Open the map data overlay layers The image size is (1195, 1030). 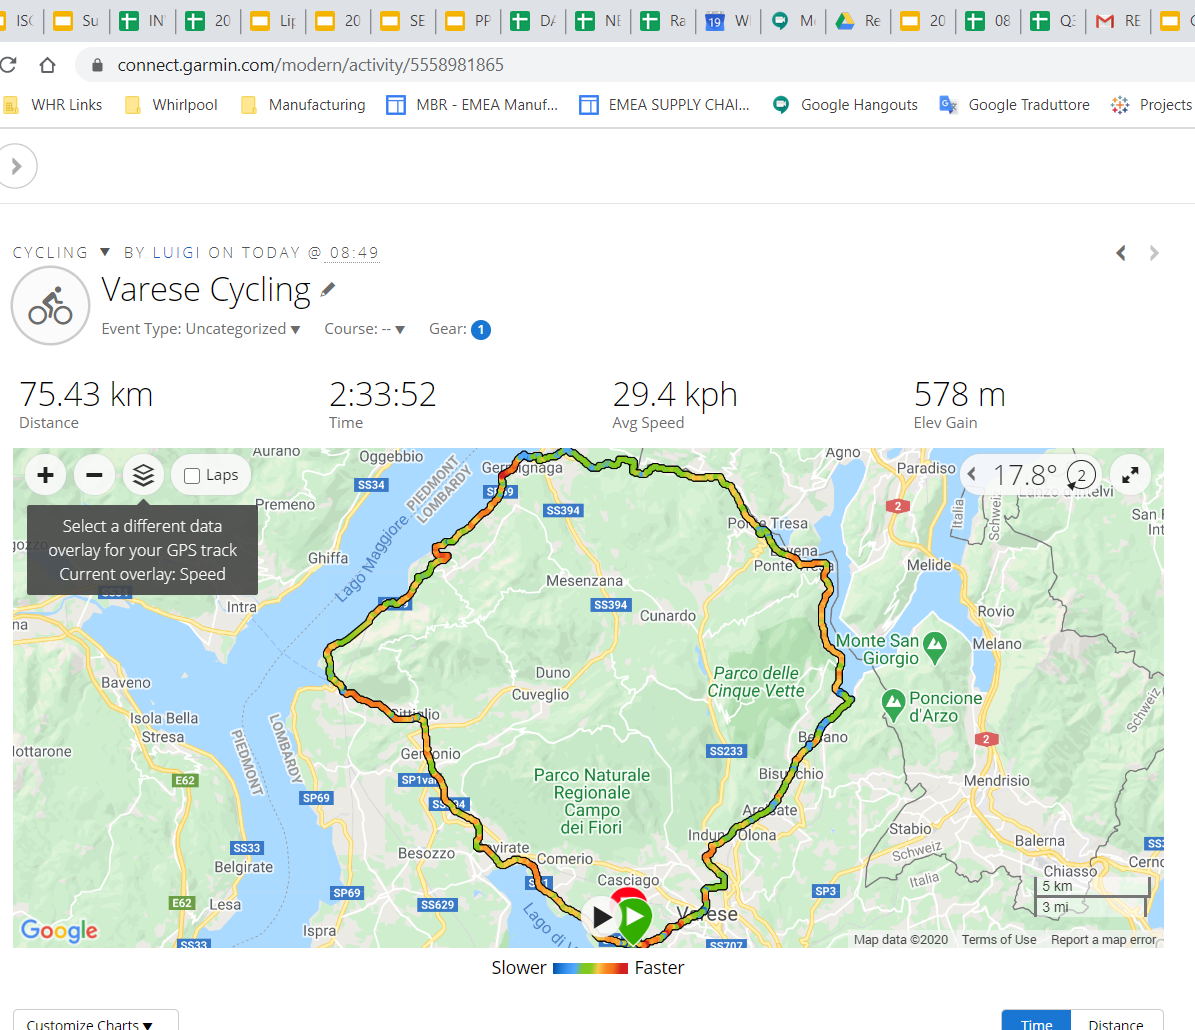coord(143,475)
